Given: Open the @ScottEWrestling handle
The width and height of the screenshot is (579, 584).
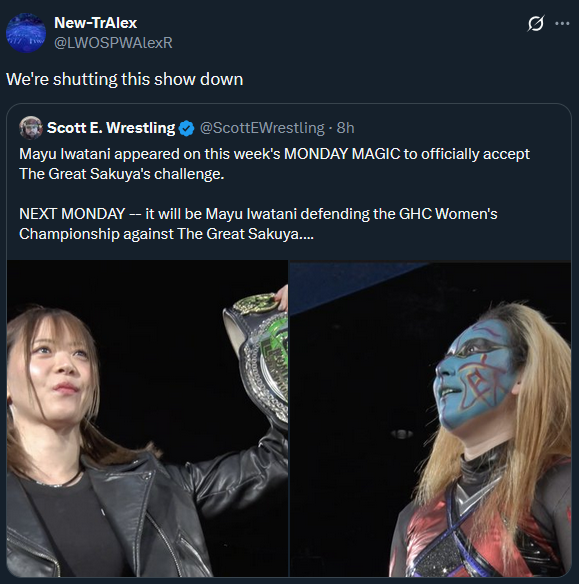Looking at the screenshot, I should pyautogui.click(x=262, y=128).
